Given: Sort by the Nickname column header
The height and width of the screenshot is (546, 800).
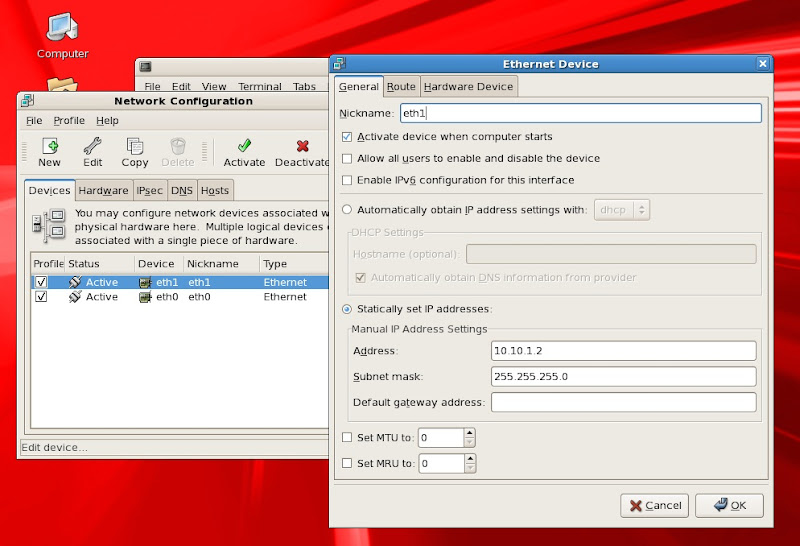Looking at the screenshot, I should 221,264.
